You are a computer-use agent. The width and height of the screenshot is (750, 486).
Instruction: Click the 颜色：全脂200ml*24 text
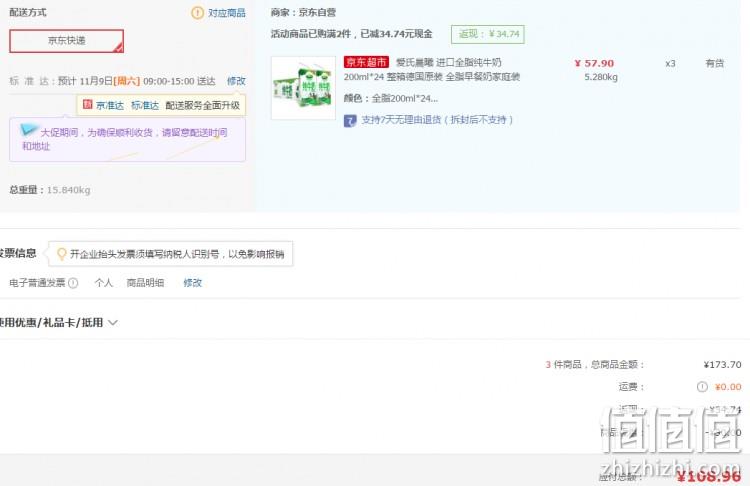pyautogui.click(x=391, y=99)
